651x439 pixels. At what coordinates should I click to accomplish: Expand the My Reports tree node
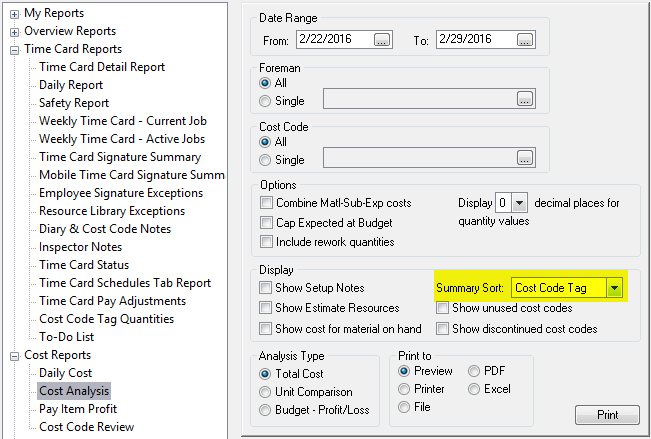[15, 15]
